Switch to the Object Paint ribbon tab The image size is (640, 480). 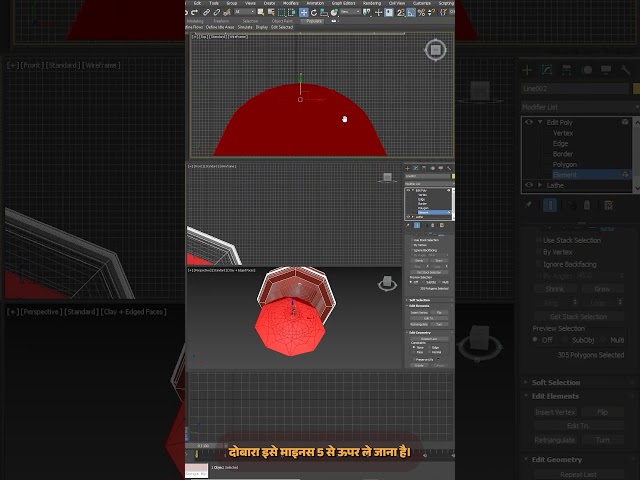coord(282,21)
